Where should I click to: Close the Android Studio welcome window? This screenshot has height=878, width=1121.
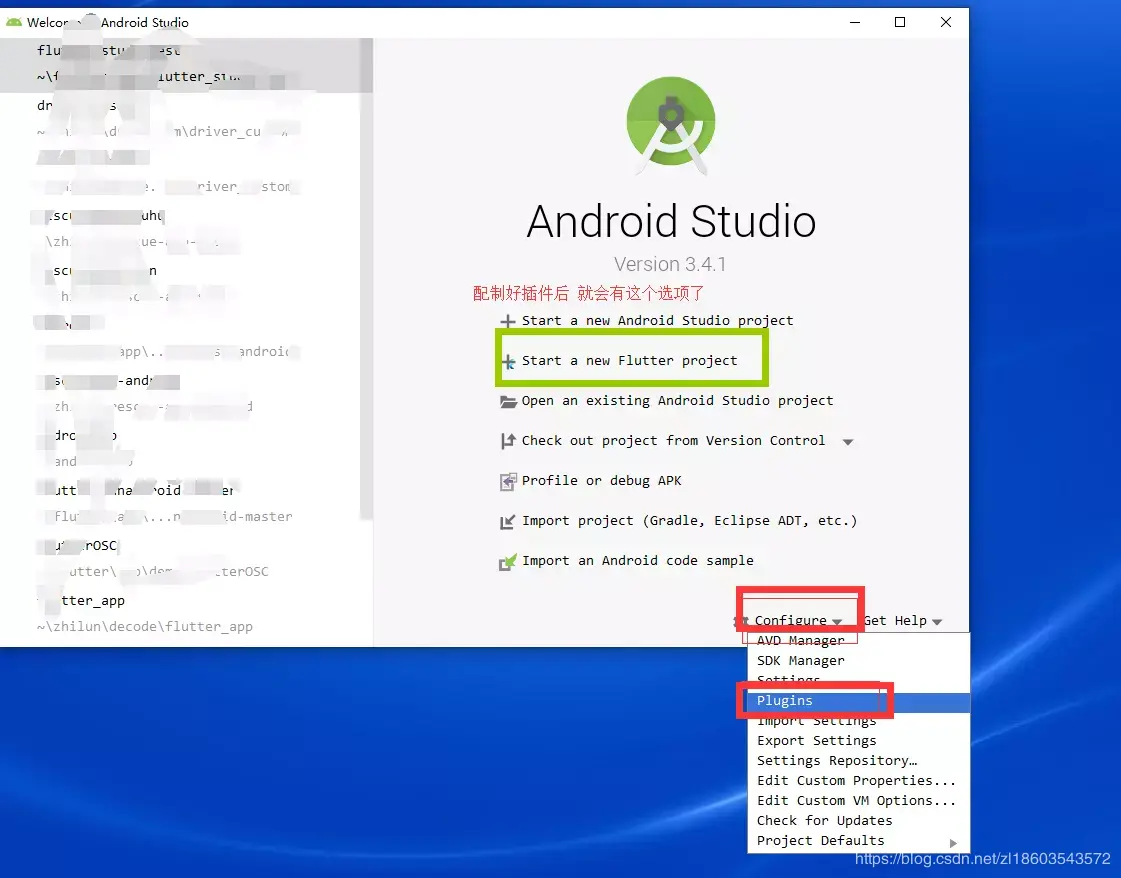pyautogui.click(x=946, y=22)
